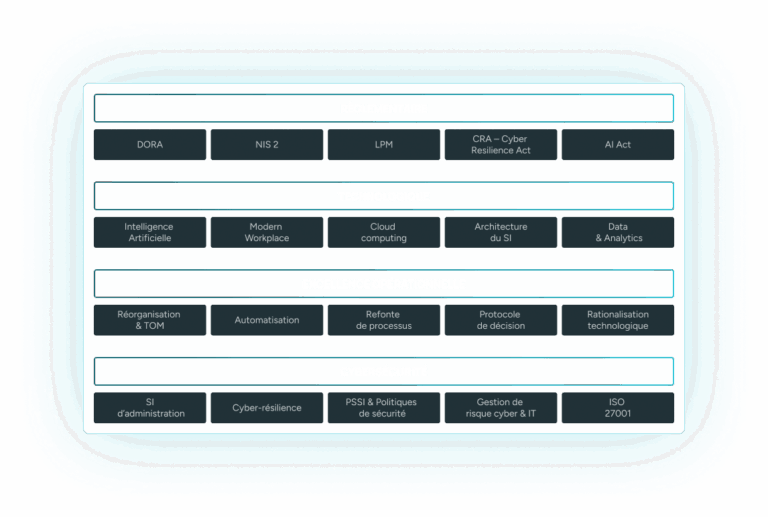Open the Modern Workplace tile
The height and width of the screenshot is (517, 768).
click(267, 232)
